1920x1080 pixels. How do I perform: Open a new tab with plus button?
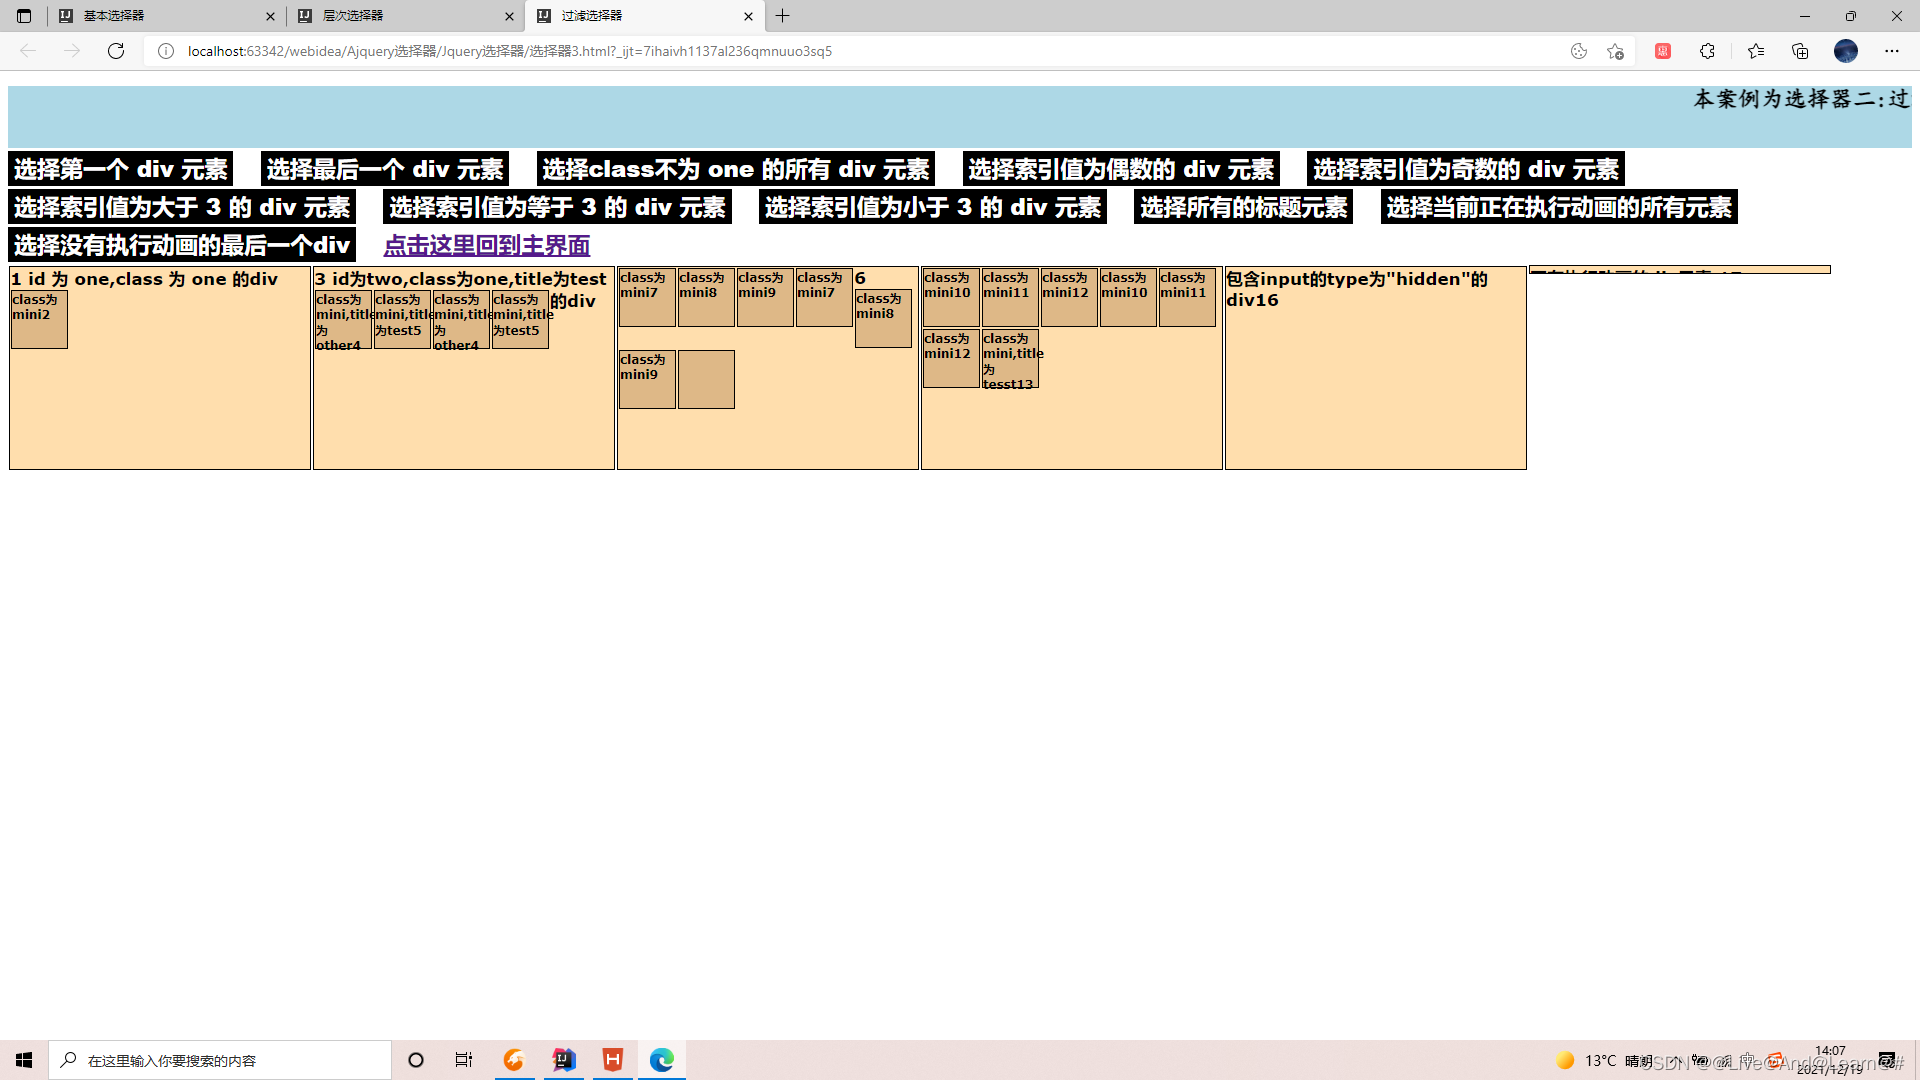[783, 16]
